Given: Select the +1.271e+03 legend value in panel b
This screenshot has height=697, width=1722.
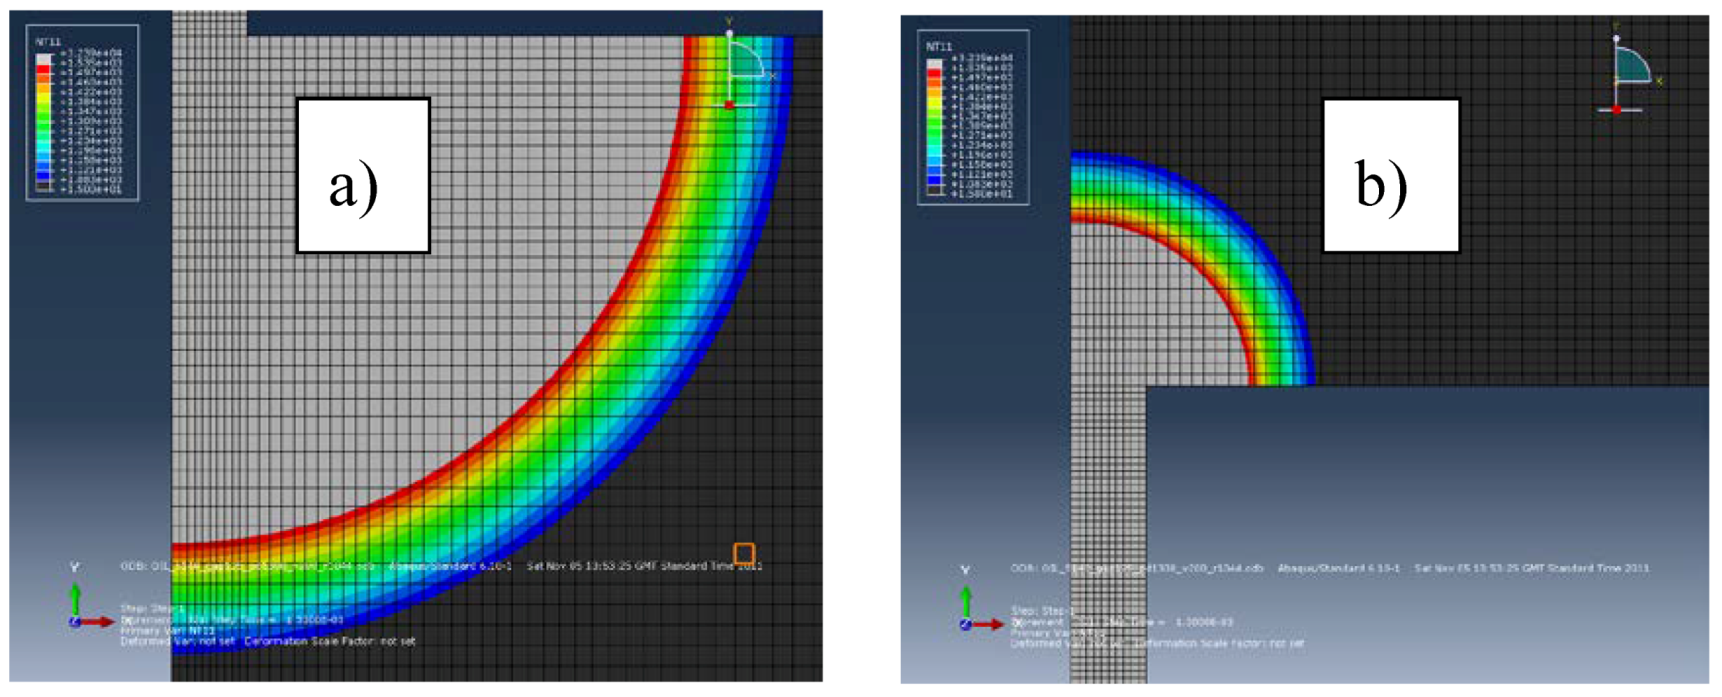Looking at the screenshot, I should click(x=982, y=135).
